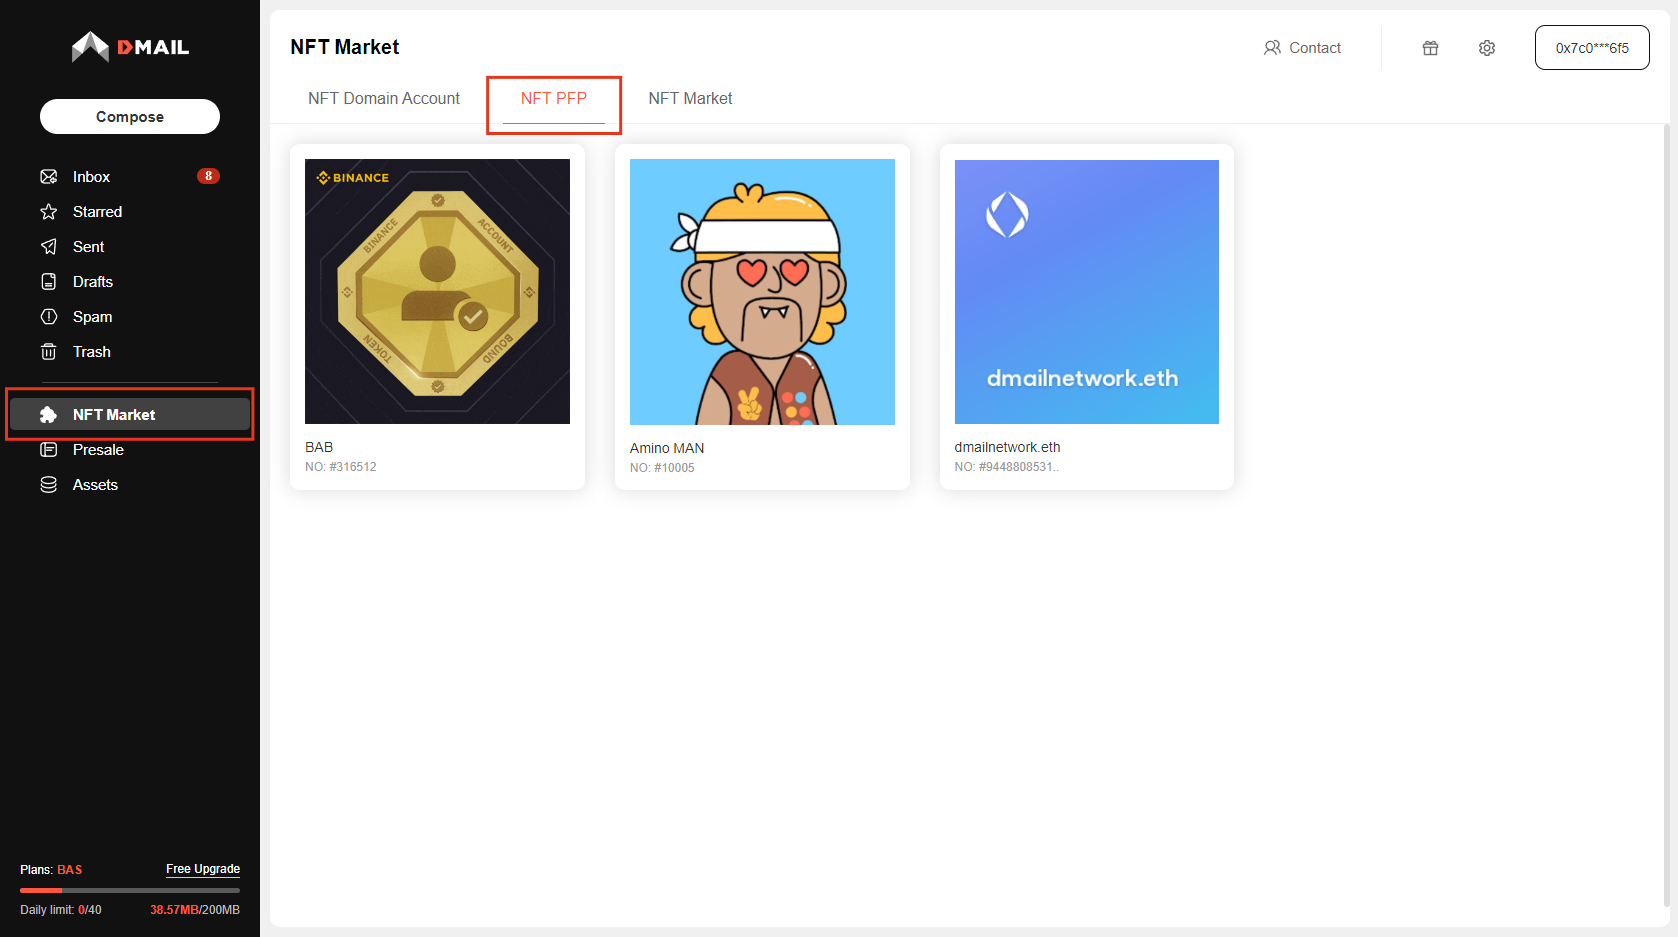View Spam folder via warning icon
This screenshot has width=1678, height=937.
pos(48,316)
